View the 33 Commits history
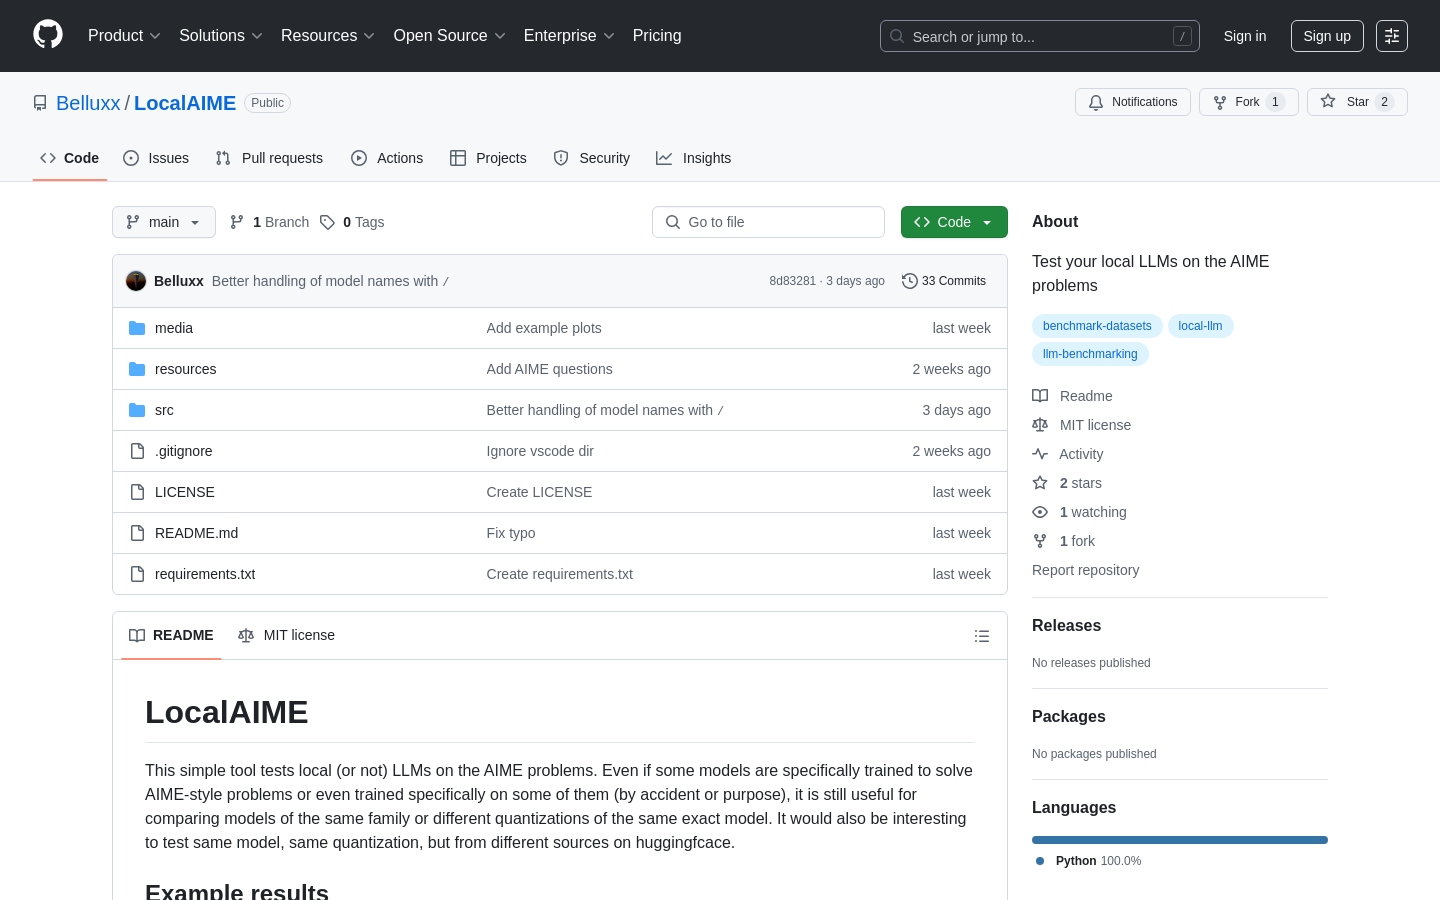1440x900 pixels. click(944, 281)
